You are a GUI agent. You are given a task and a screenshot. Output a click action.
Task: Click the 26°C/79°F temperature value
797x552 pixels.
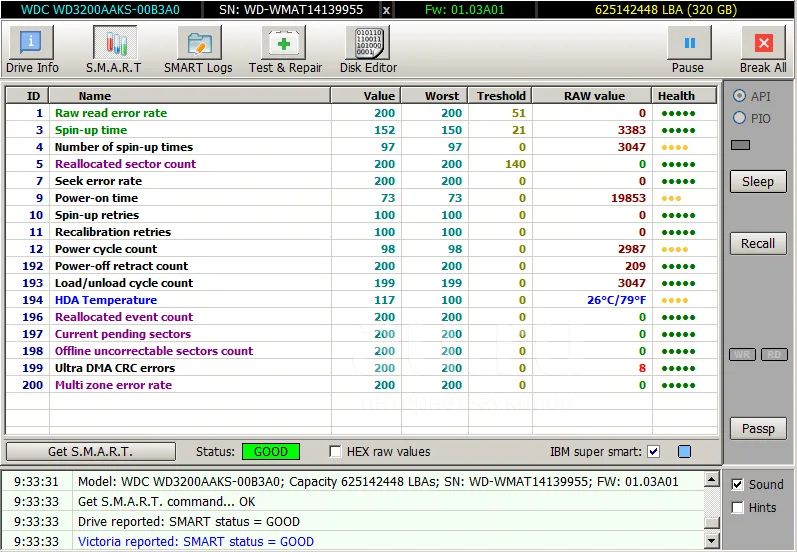617,300
